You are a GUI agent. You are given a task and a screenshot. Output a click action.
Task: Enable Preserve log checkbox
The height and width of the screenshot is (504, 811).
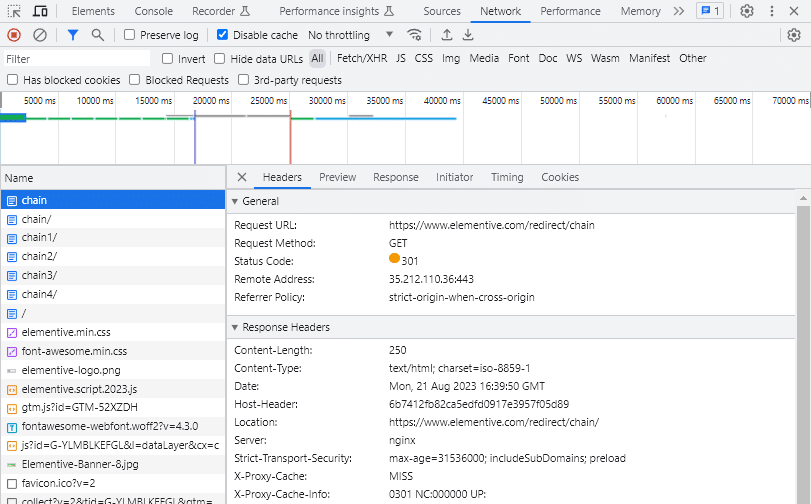129,35
